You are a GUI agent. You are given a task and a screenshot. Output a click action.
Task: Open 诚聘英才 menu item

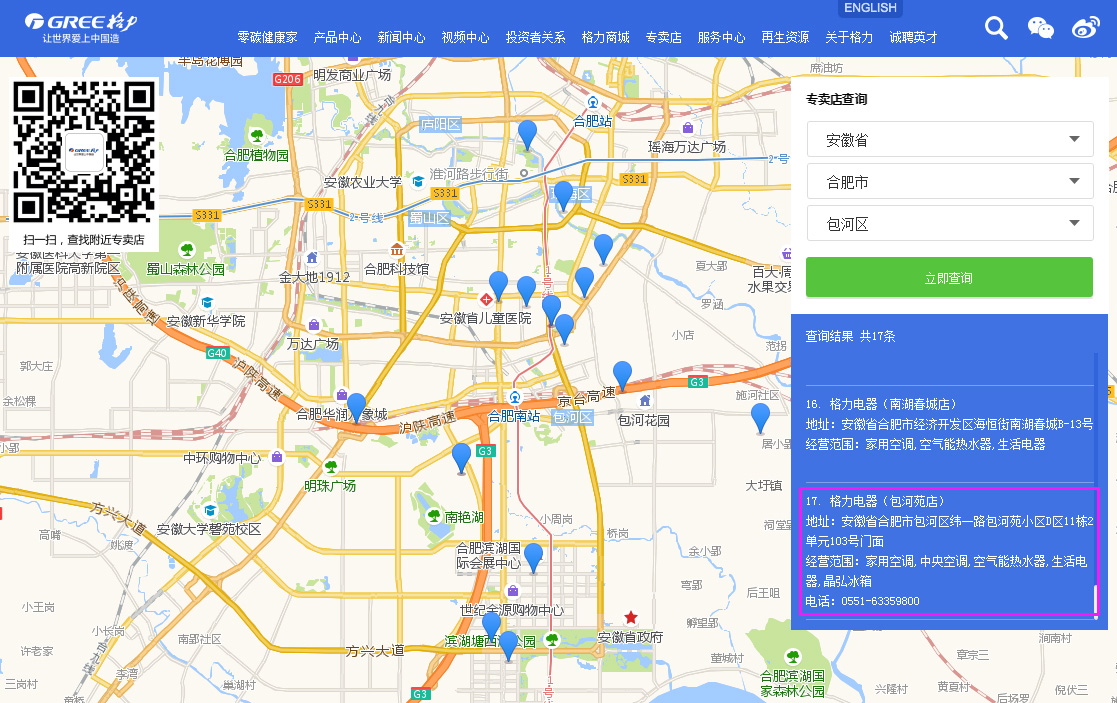point(913,37)
